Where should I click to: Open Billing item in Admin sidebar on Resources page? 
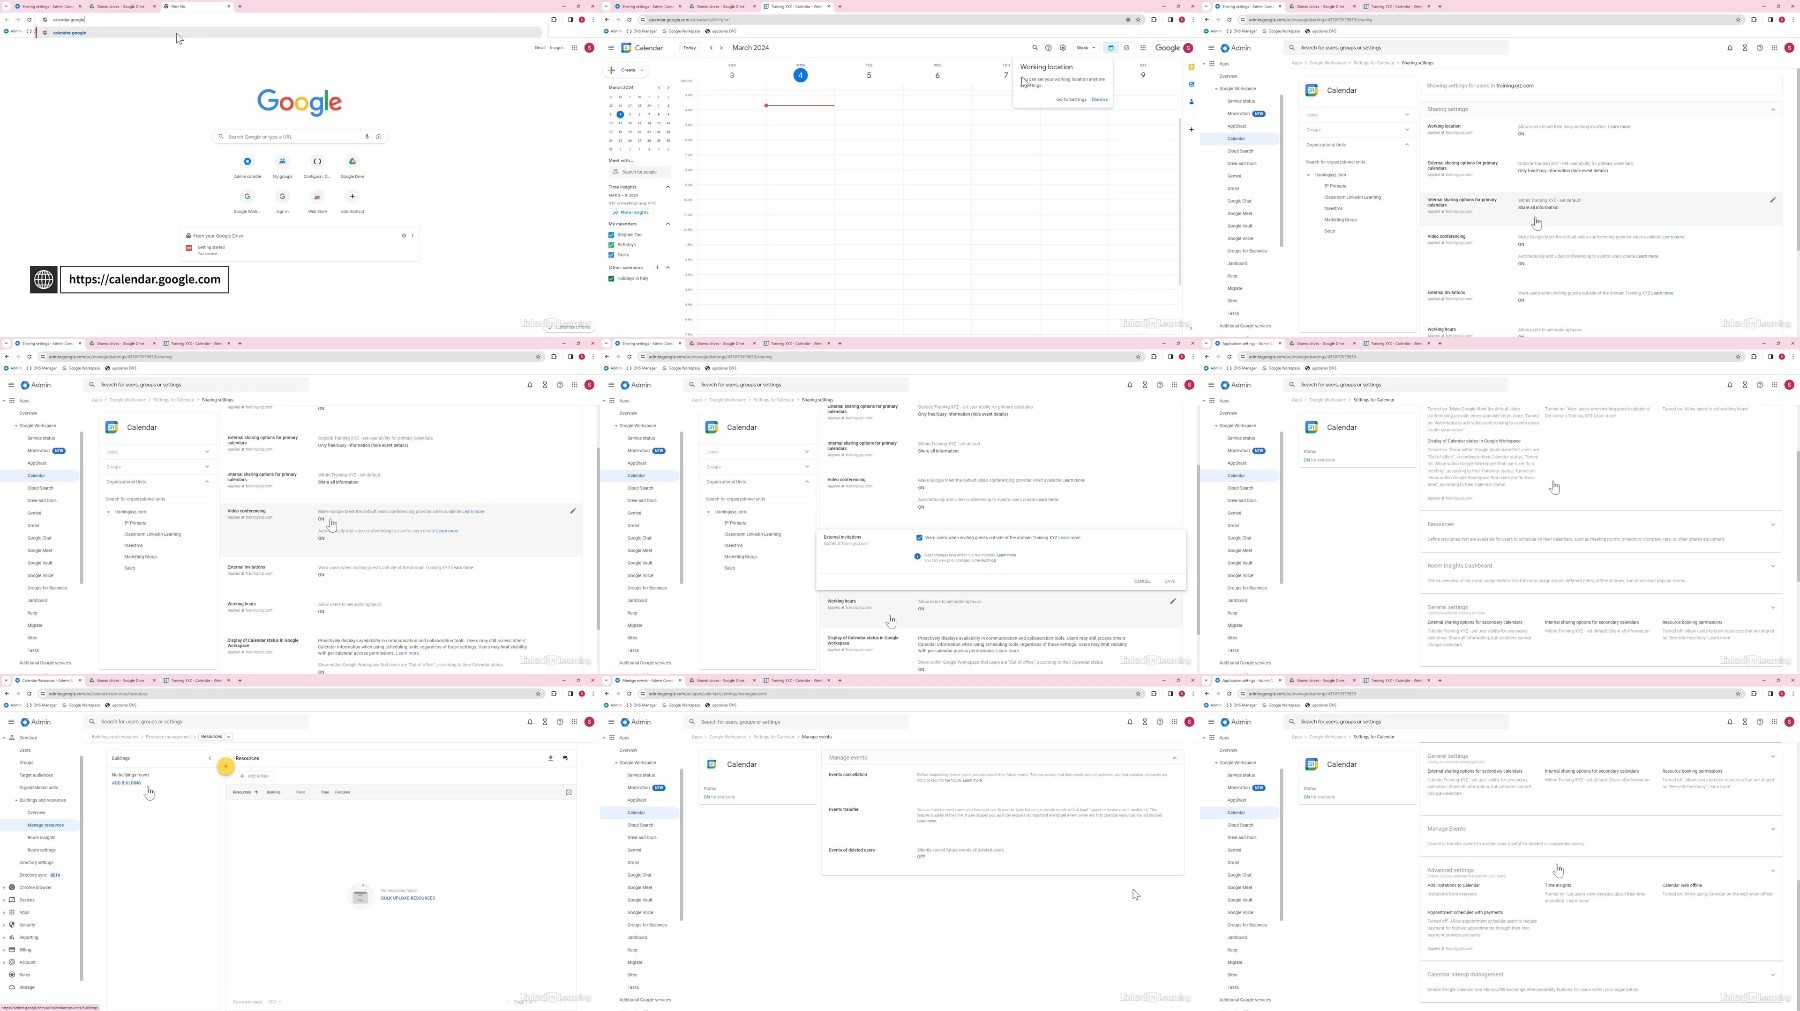[25, 950]
